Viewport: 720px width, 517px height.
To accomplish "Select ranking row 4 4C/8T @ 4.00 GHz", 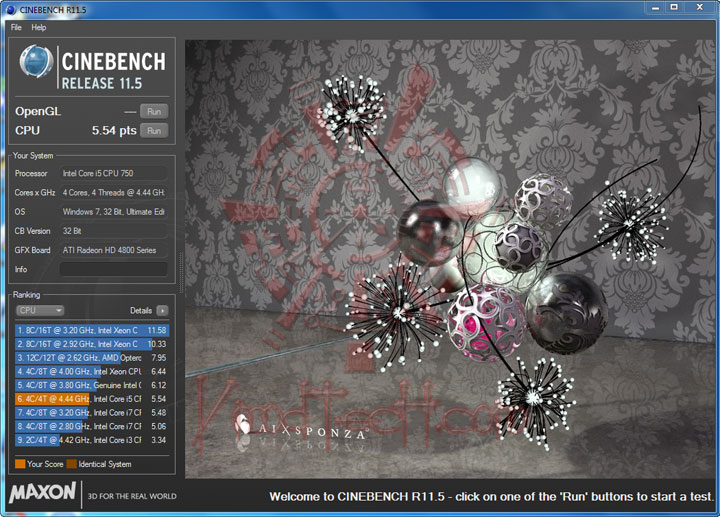I will (x=92, y=371).
